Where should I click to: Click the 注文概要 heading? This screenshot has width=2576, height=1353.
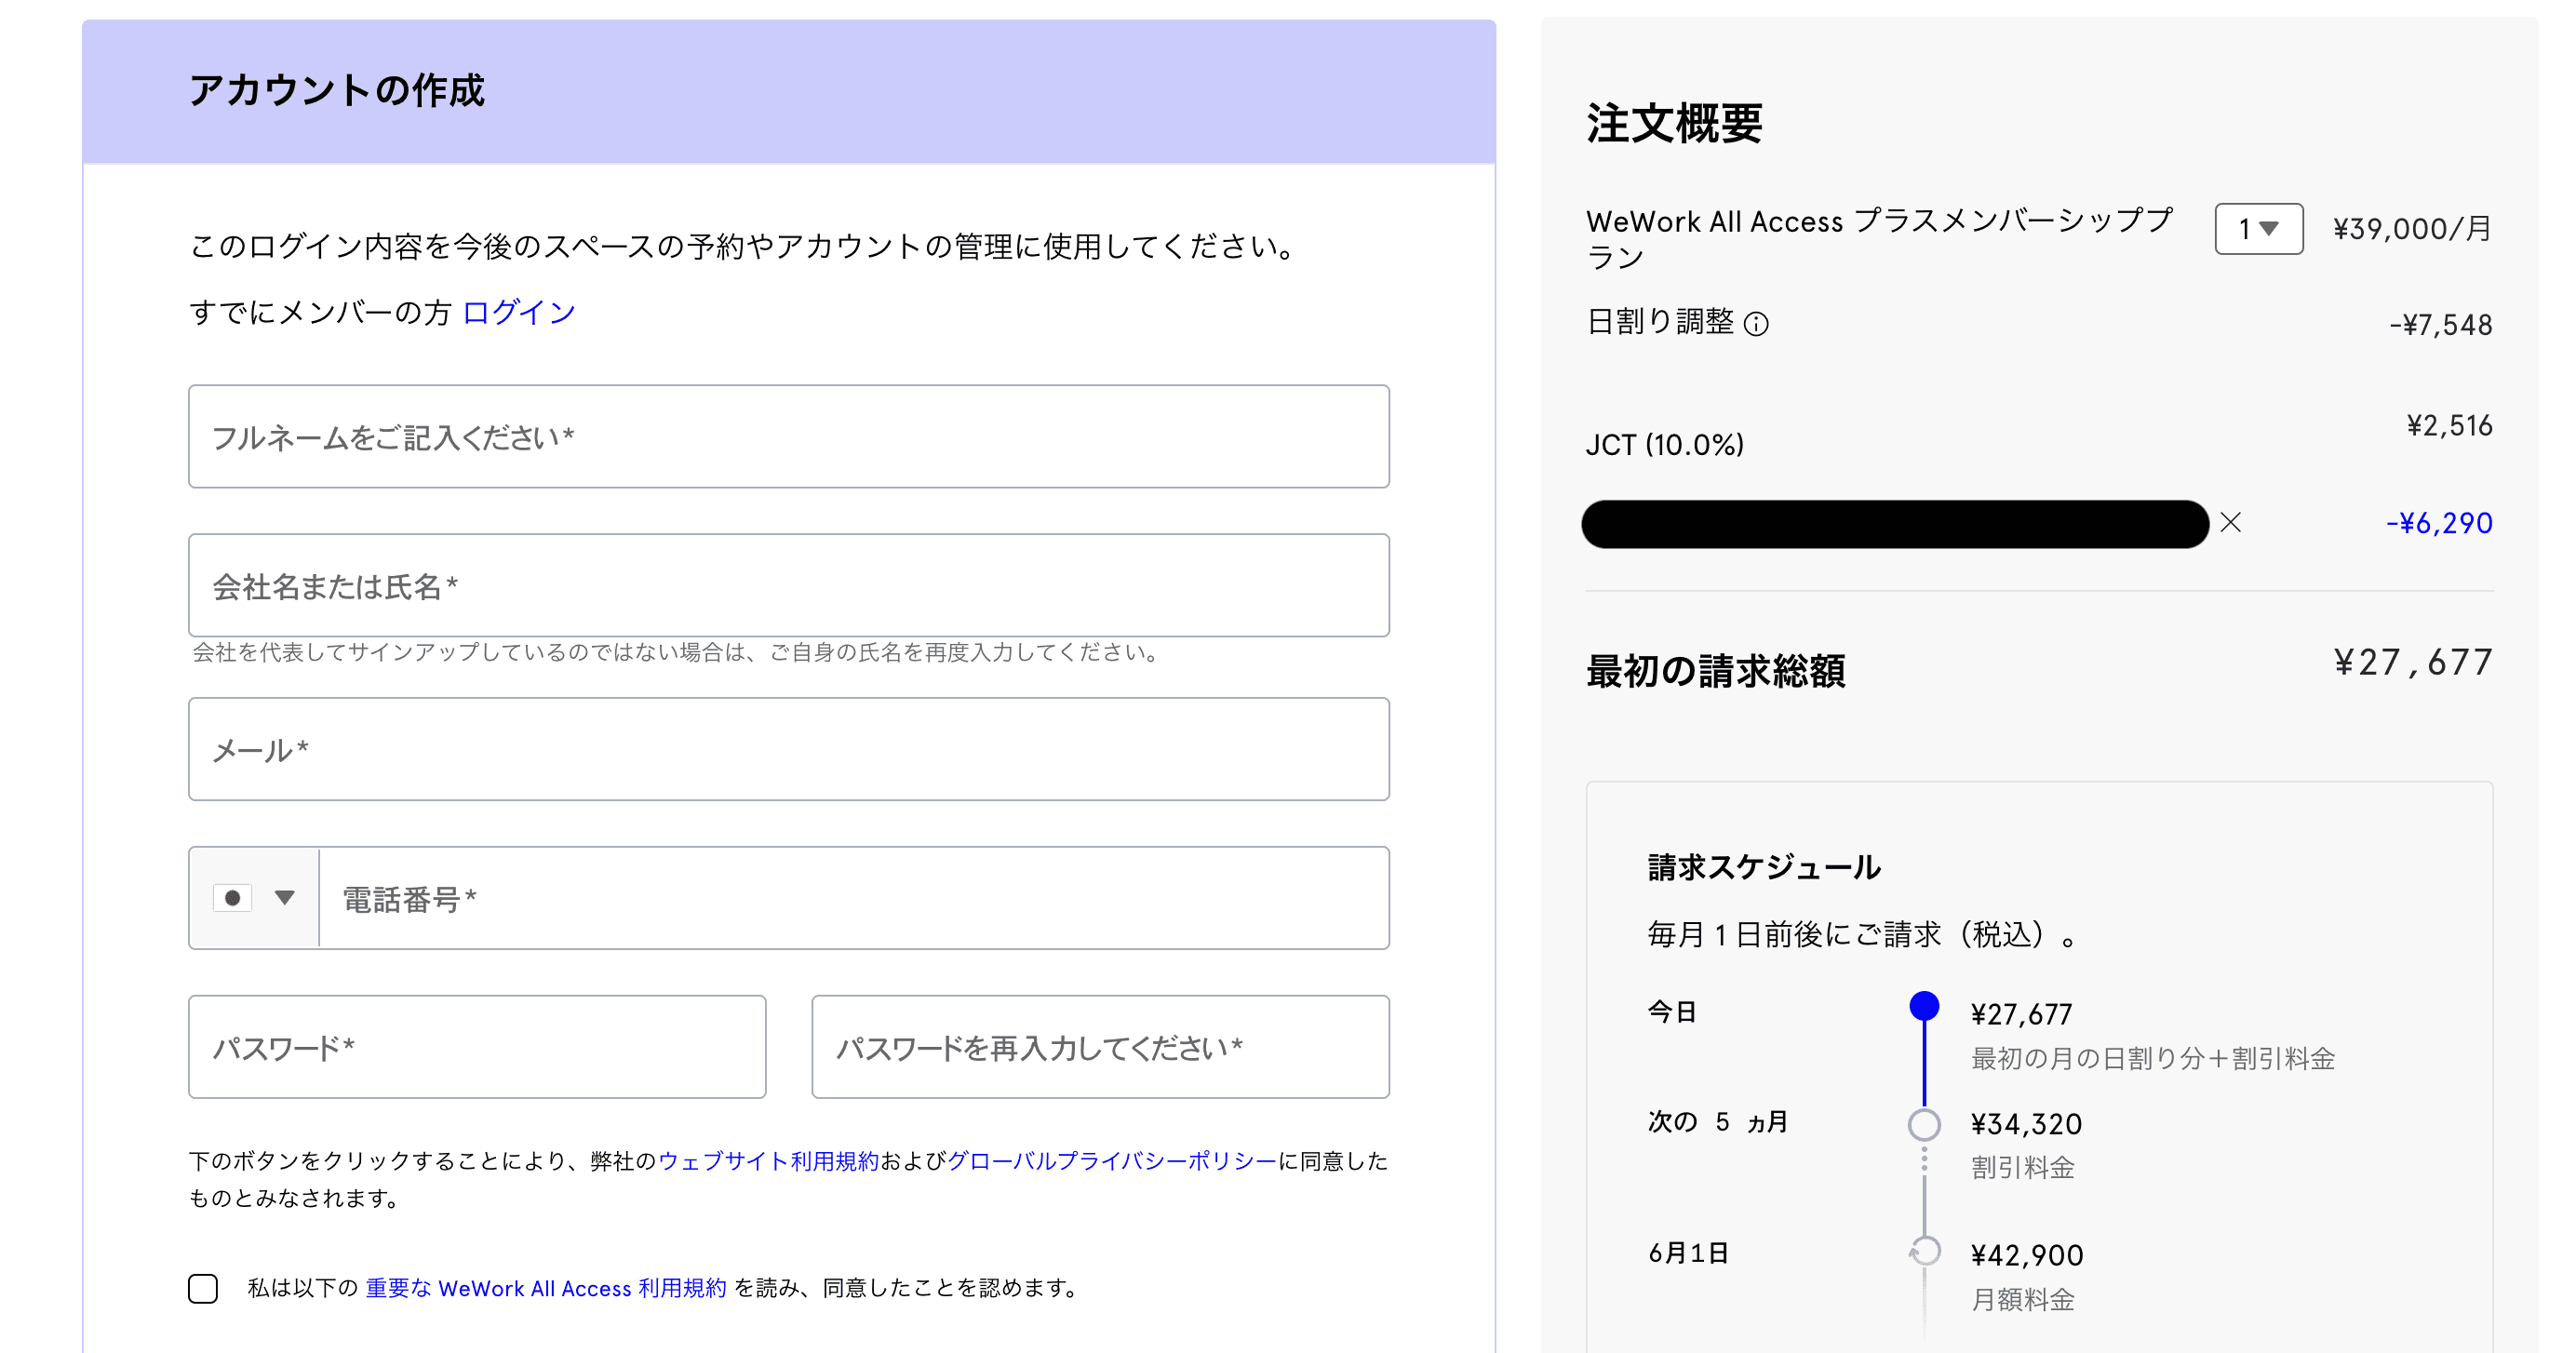(x=1674, y=124)
